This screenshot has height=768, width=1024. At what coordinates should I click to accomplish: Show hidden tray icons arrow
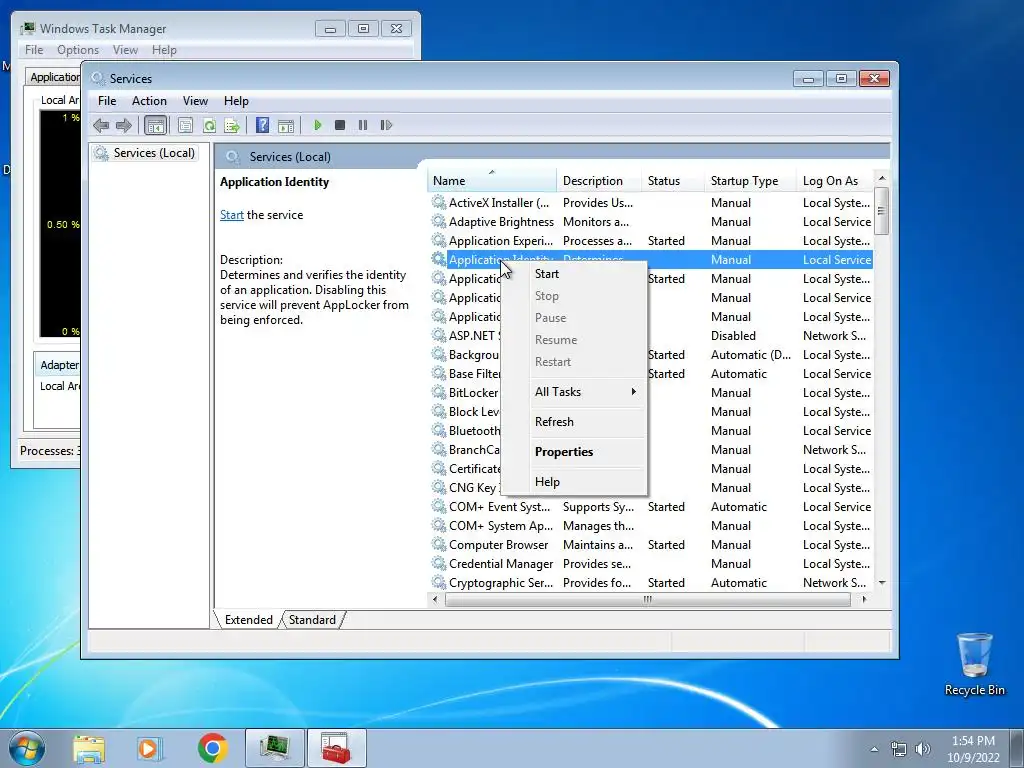[x=874, y=749]
